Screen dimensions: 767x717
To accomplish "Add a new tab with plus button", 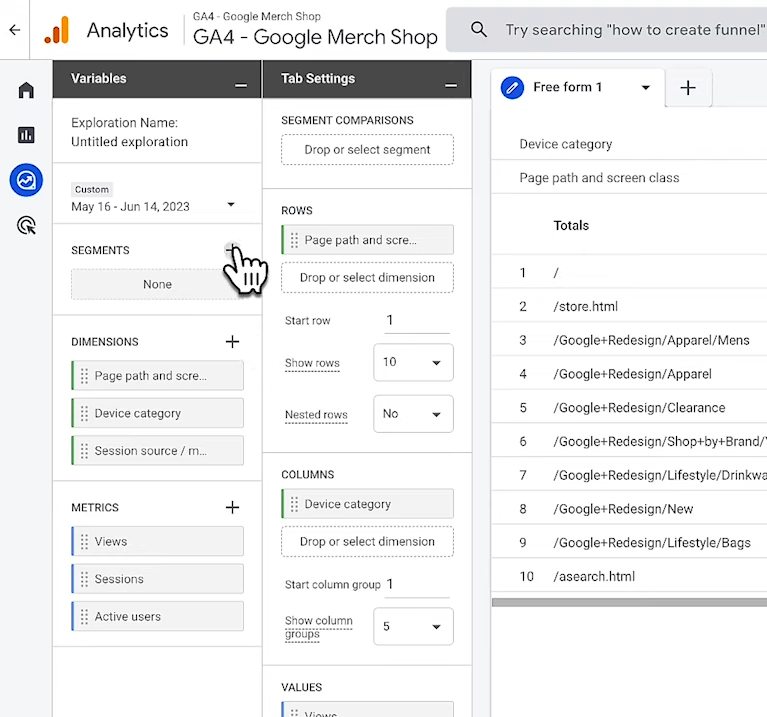I will [x=688, y=88].
